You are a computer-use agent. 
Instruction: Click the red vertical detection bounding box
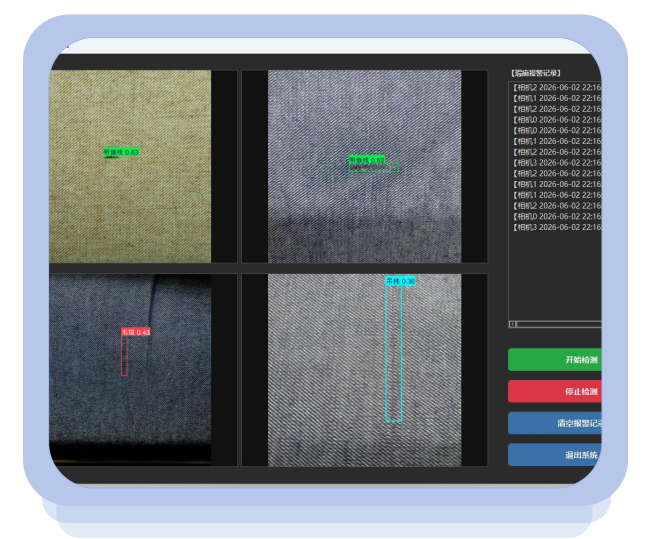point(124,356)
